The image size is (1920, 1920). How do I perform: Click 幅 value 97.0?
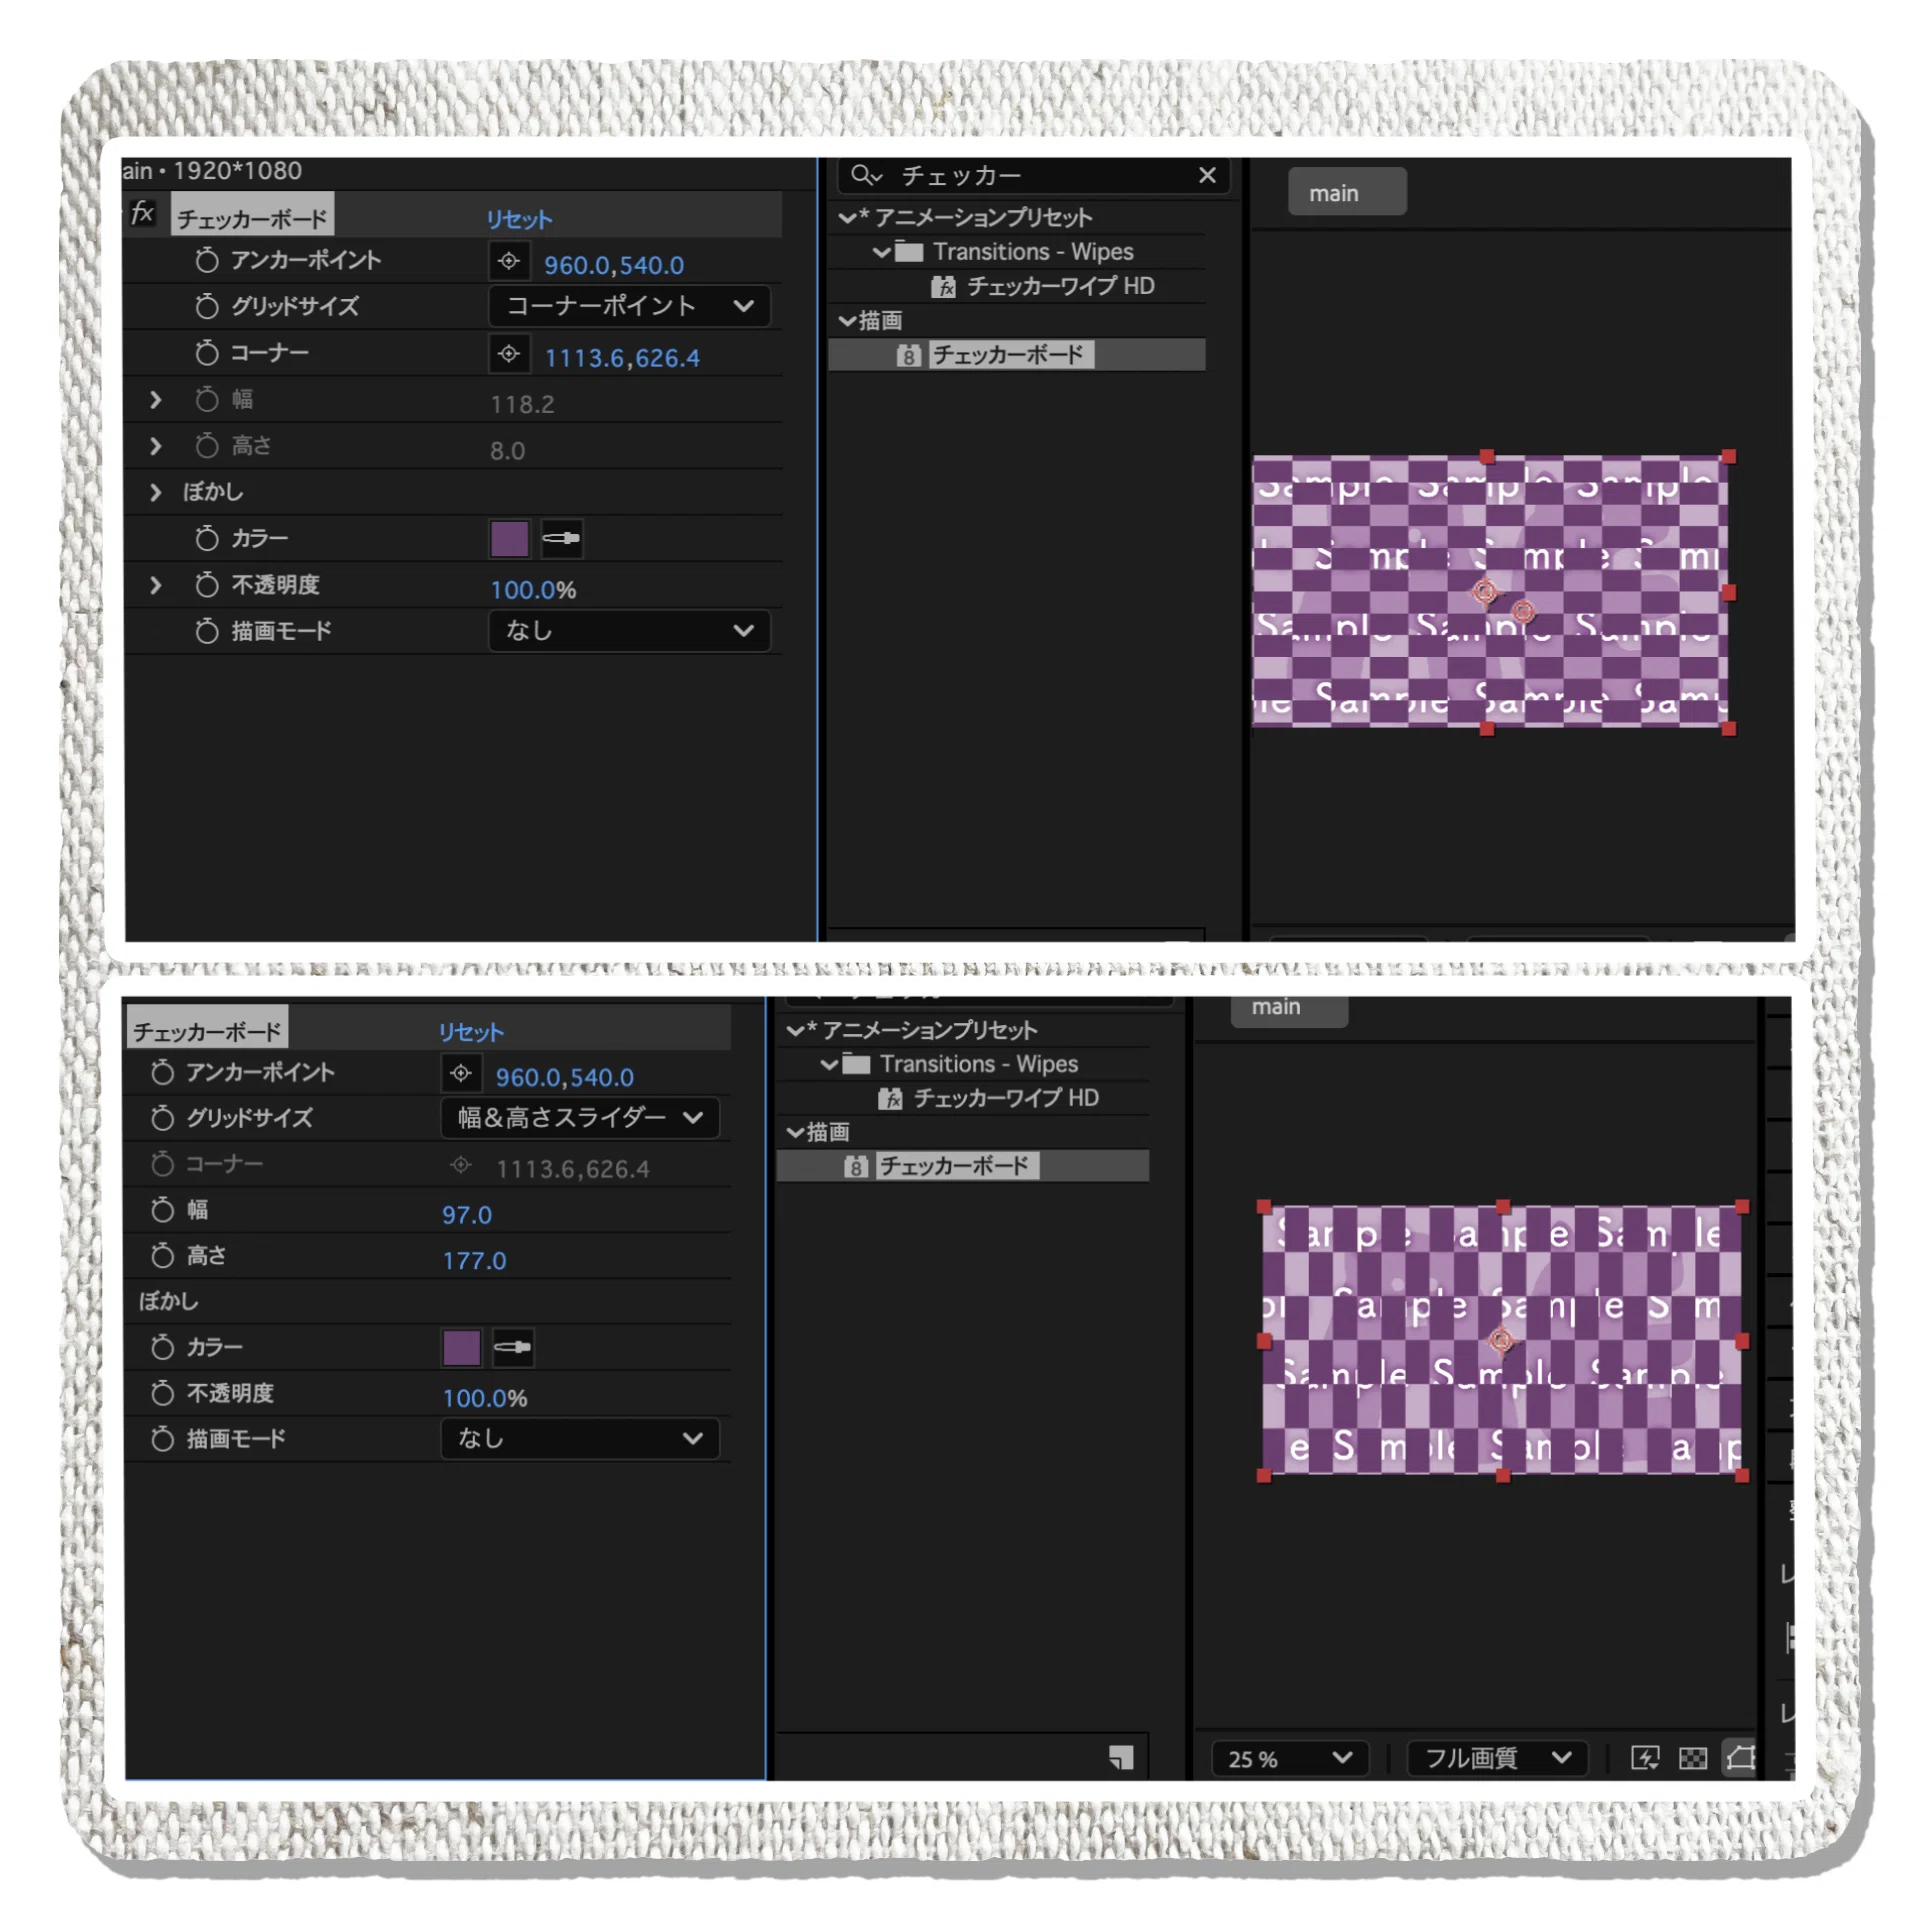(466, 1213)
